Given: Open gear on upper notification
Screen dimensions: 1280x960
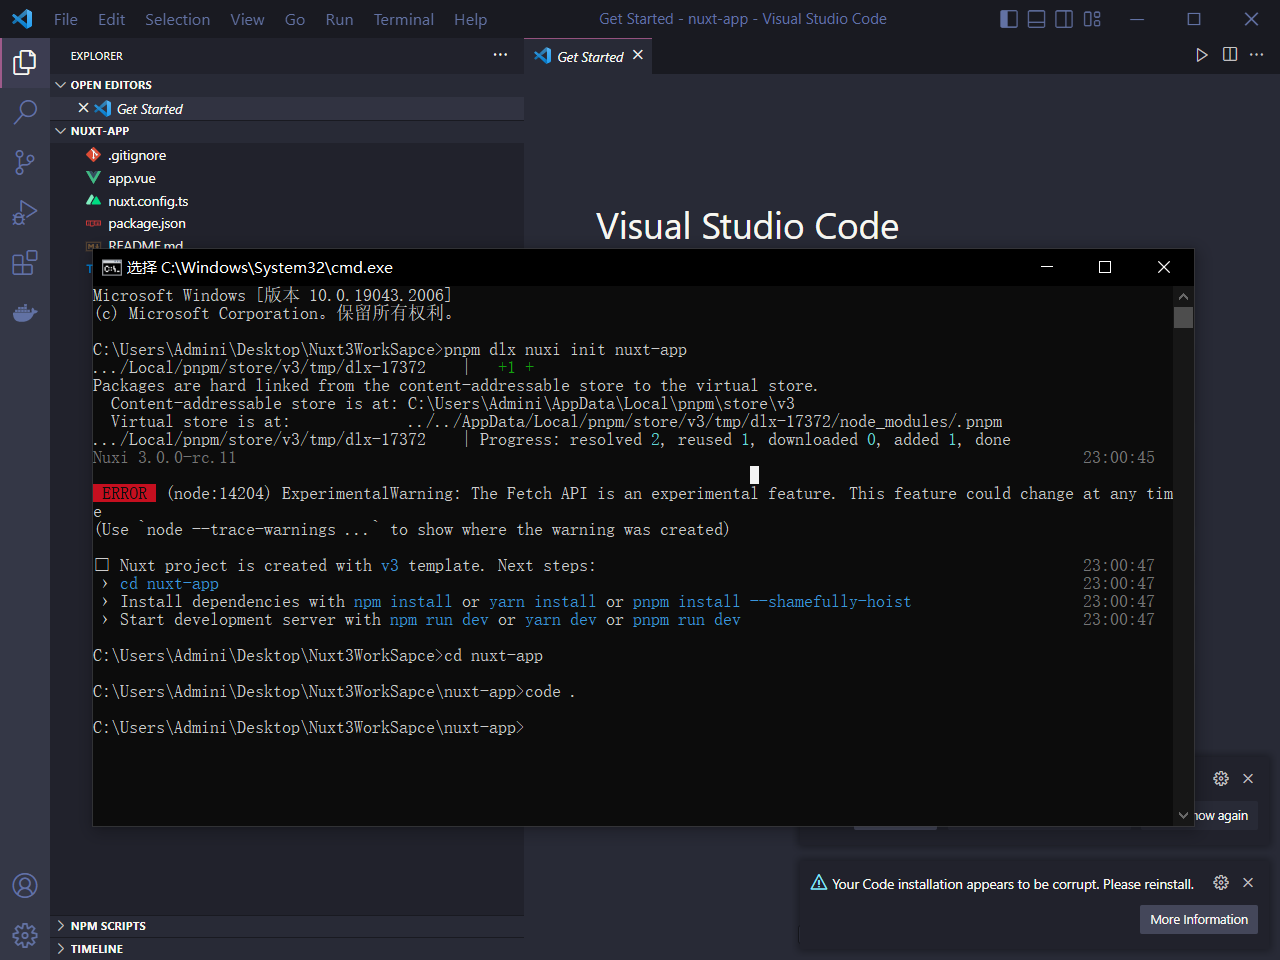Looking at the screenshot, I should (1221, 778).
